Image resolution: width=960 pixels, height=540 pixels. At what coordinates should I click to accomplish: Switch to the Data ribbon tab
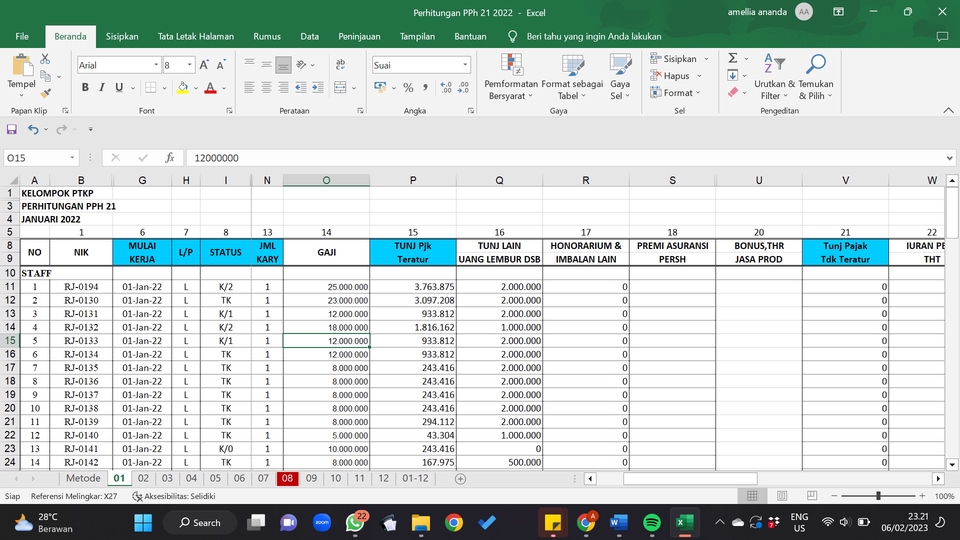click(x=309, y=36)
